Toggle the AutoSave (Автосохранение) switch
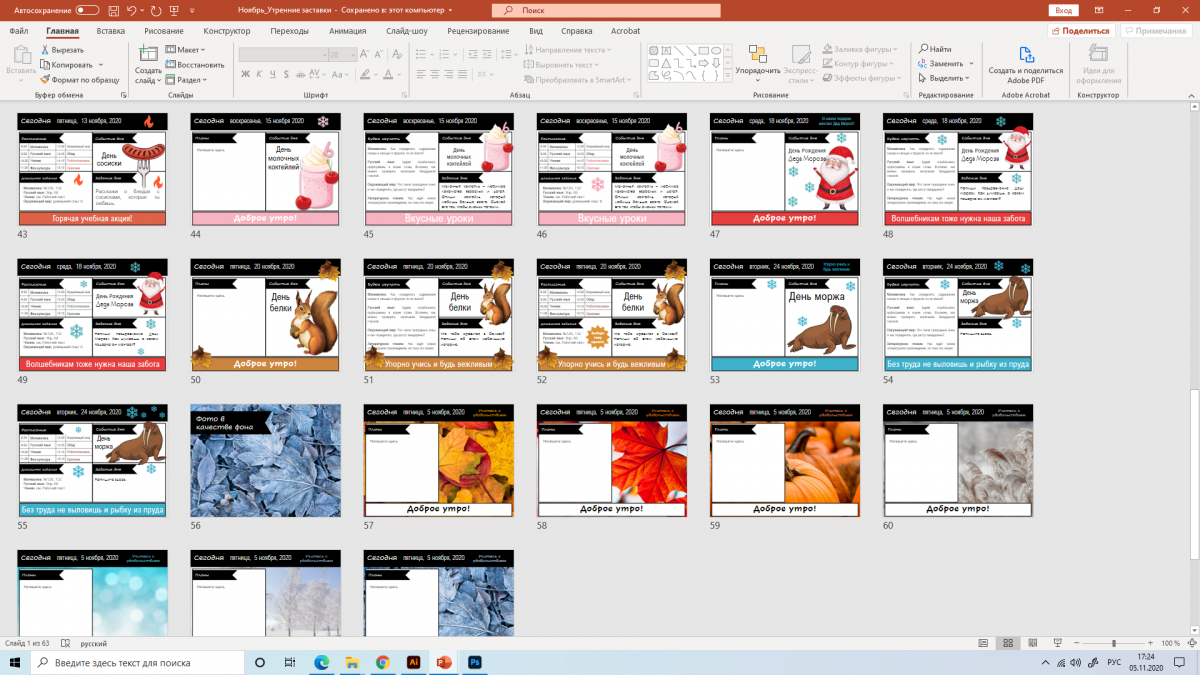1200x675 pixels. pyautogui.click(x=87, y=10)
